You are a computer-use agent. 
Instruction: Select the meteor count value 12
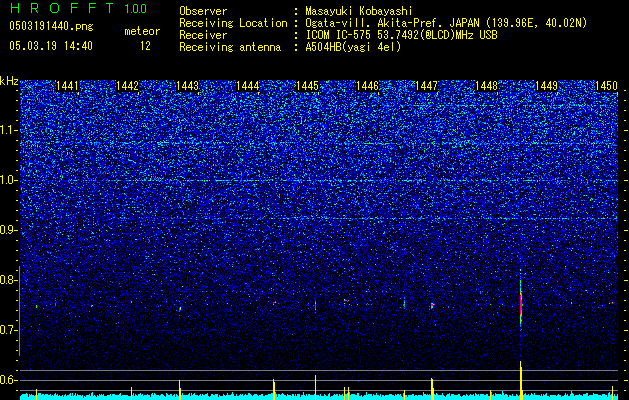tap(145, 46)
